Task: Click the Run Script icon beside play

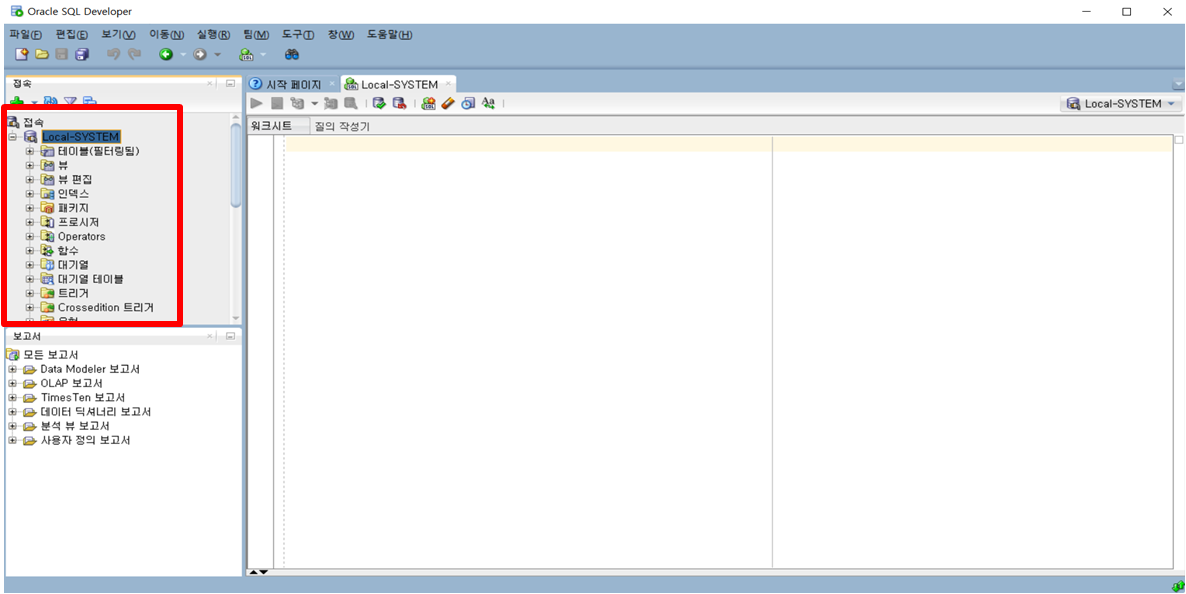Action: (277, 103)
